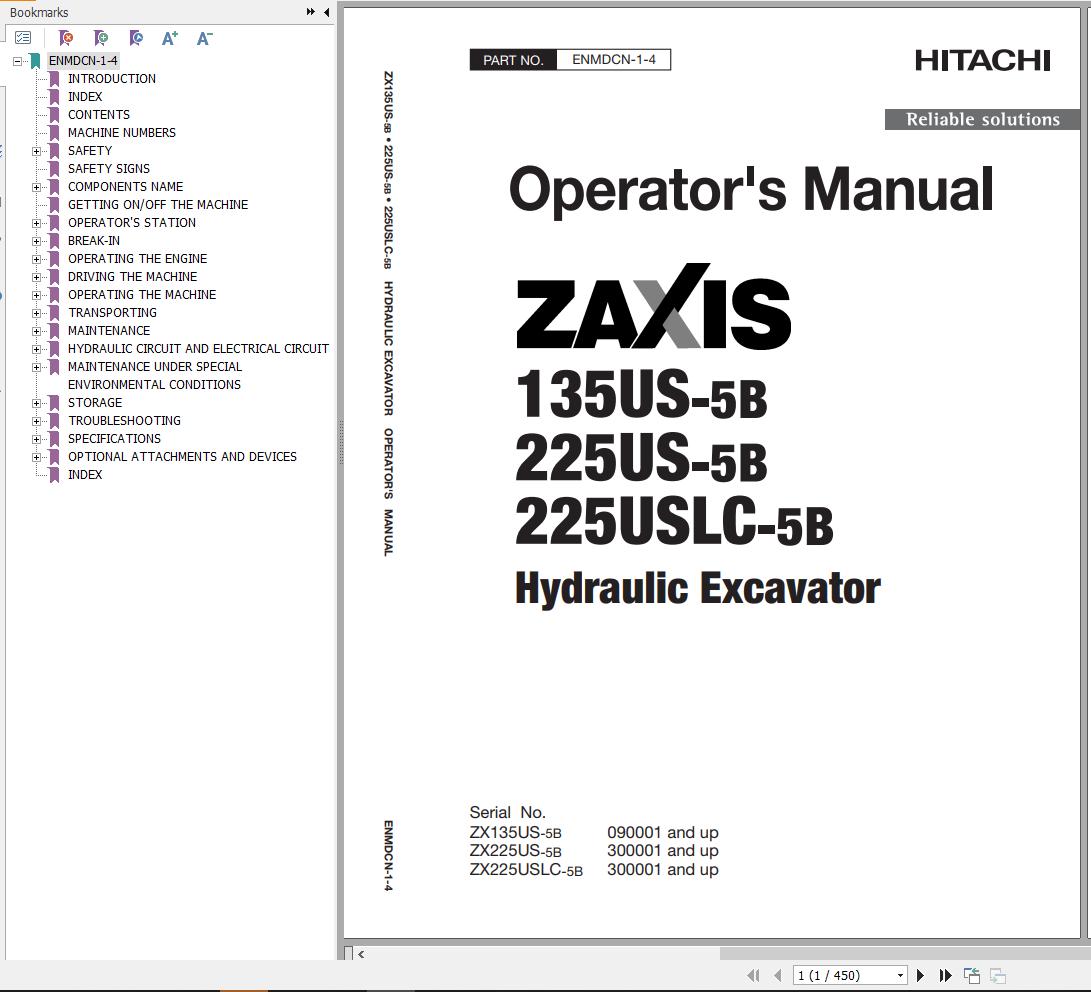Open MAINTENANCE UNDER SPECIAL ENVIRONMENTAL CONDITIONS bookmark
Image resolution: width=1091 pixels, height=992 pixels.
(154, 376)
